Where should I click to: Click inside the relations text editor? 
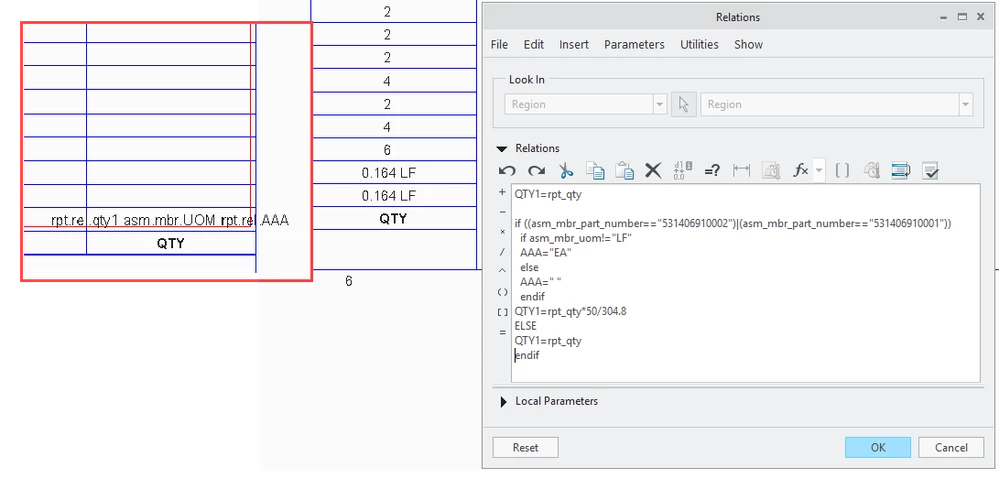pos(745,283)
